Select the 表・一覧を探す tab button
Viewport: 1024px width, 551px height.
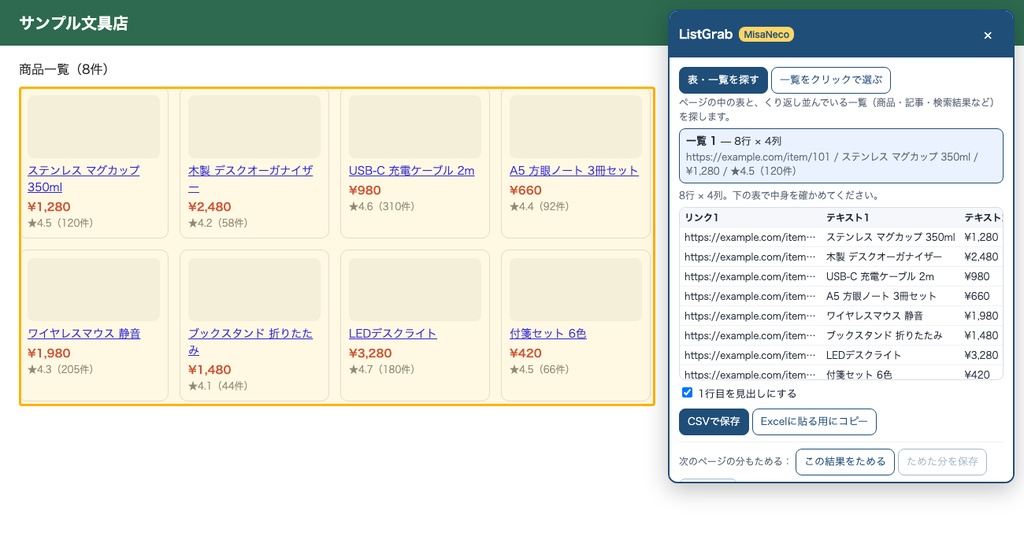pyautogui.click(x=723, y=80)
